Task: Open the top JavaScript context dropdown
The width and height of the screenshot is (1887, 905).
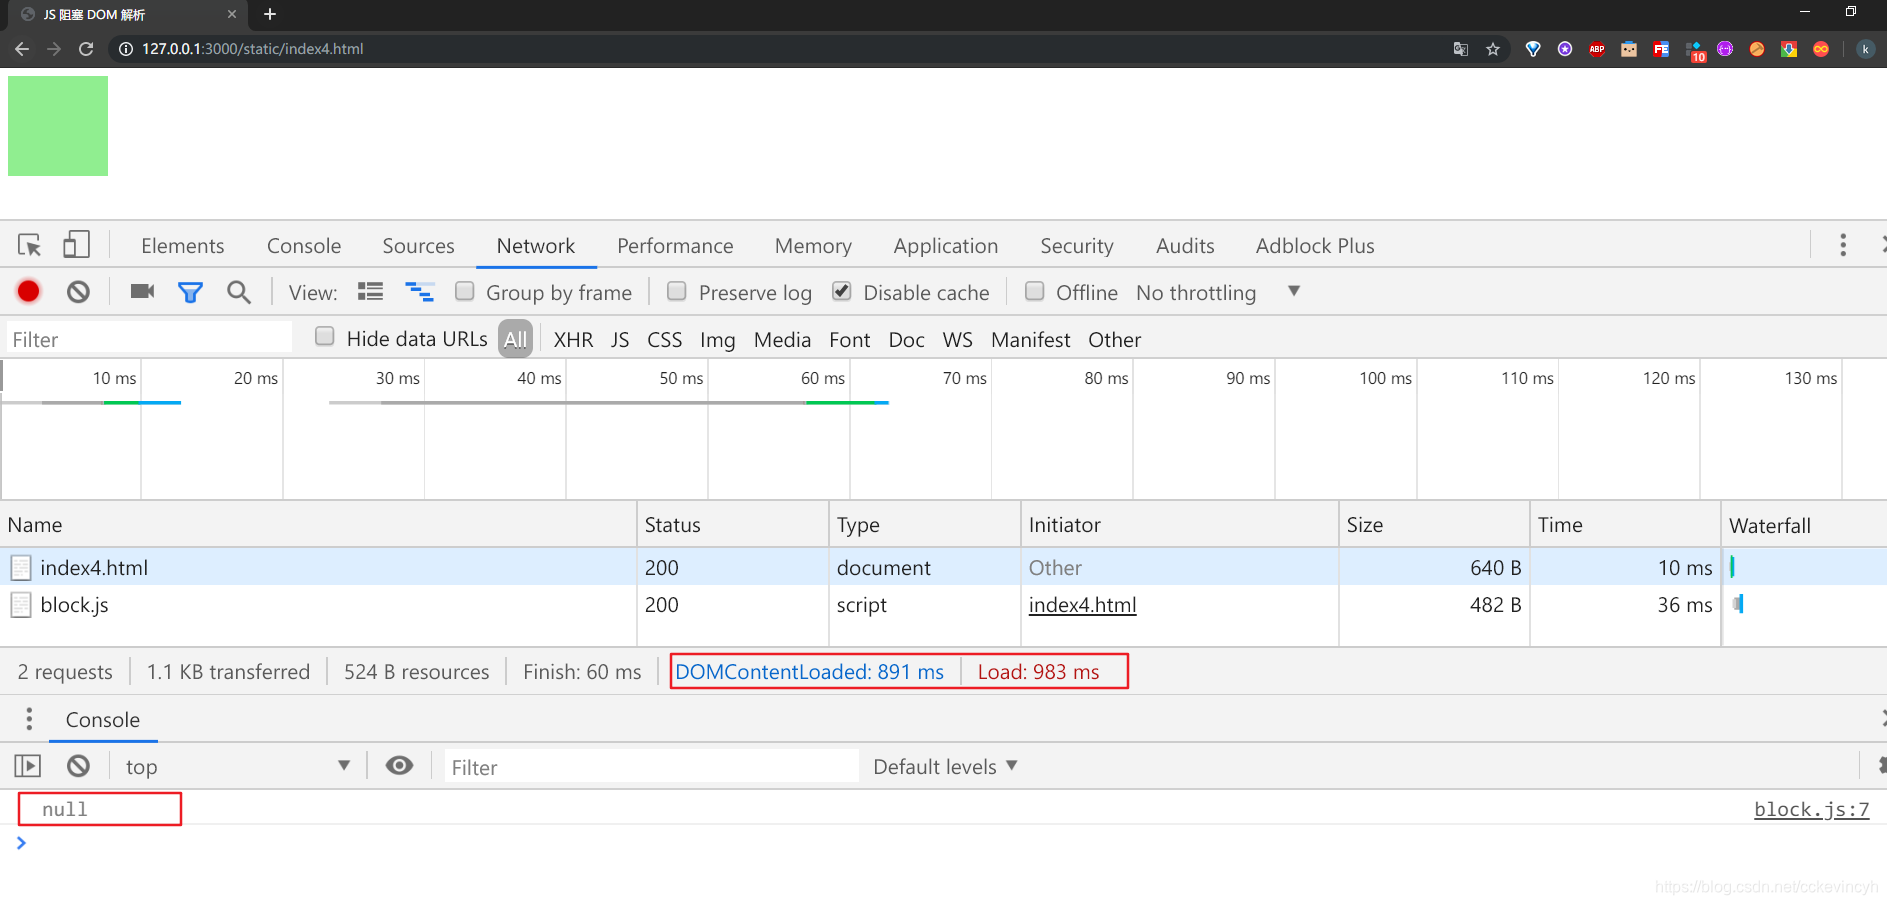Action: pyautogui.click(x=238, y=766)
